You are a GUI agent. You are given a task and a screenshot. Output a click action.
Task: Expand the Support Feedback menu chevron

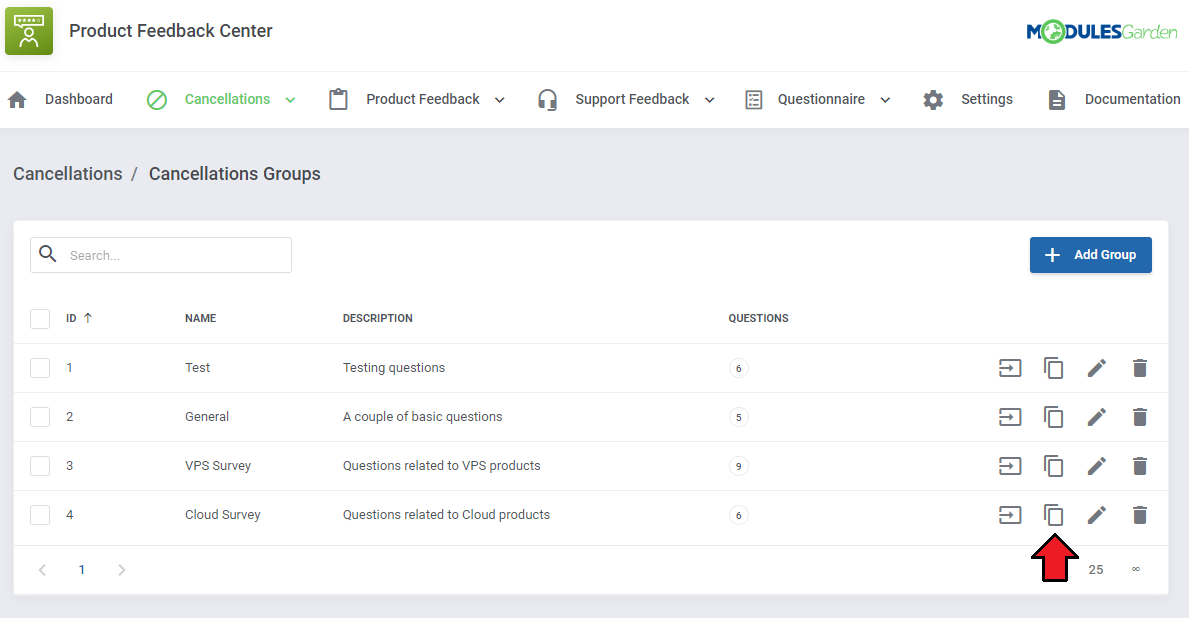[710, 100]
